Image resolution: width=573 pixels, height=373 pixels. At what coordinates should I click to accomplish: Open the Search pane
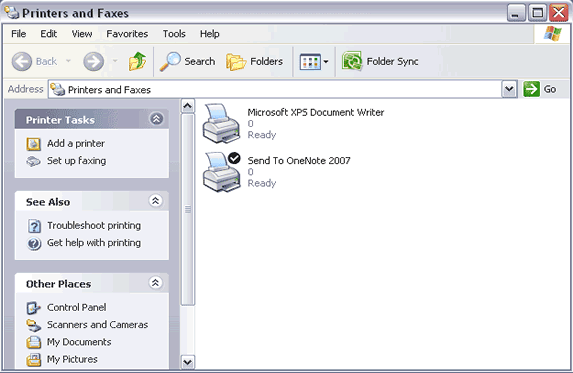187,61
